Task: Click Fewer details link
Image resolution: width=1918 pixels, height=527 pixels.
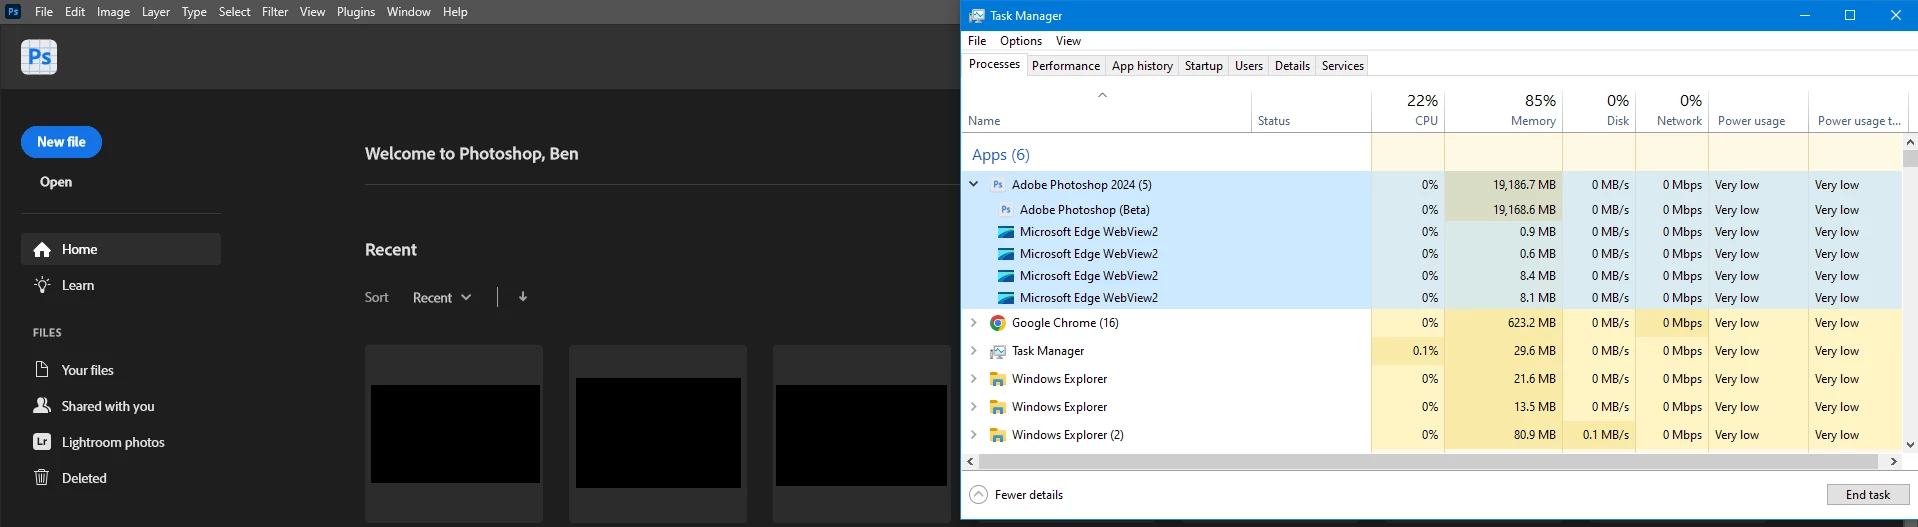Action: pyautogui.click(x=1029, y=495)
